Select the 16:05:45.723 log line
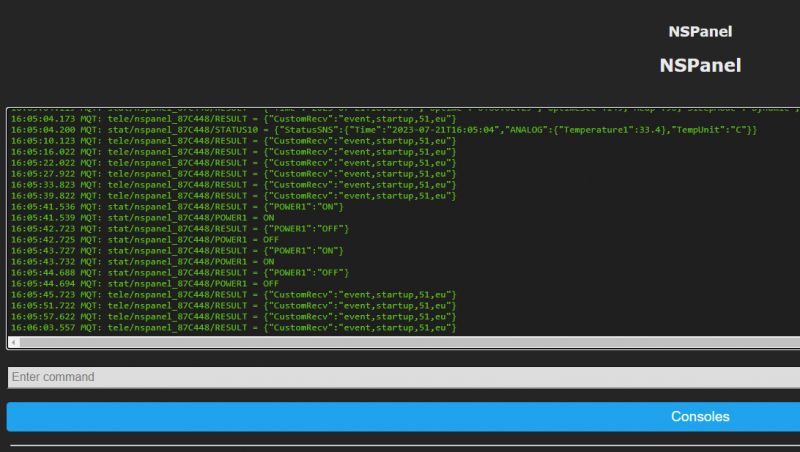The height and width of the screenshot is (452, 800). pos(234,295)
